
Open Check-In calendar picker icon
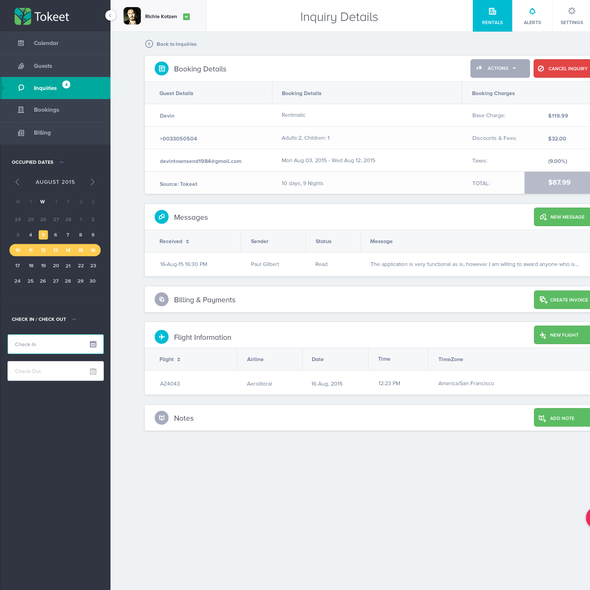tap(93, 344)
